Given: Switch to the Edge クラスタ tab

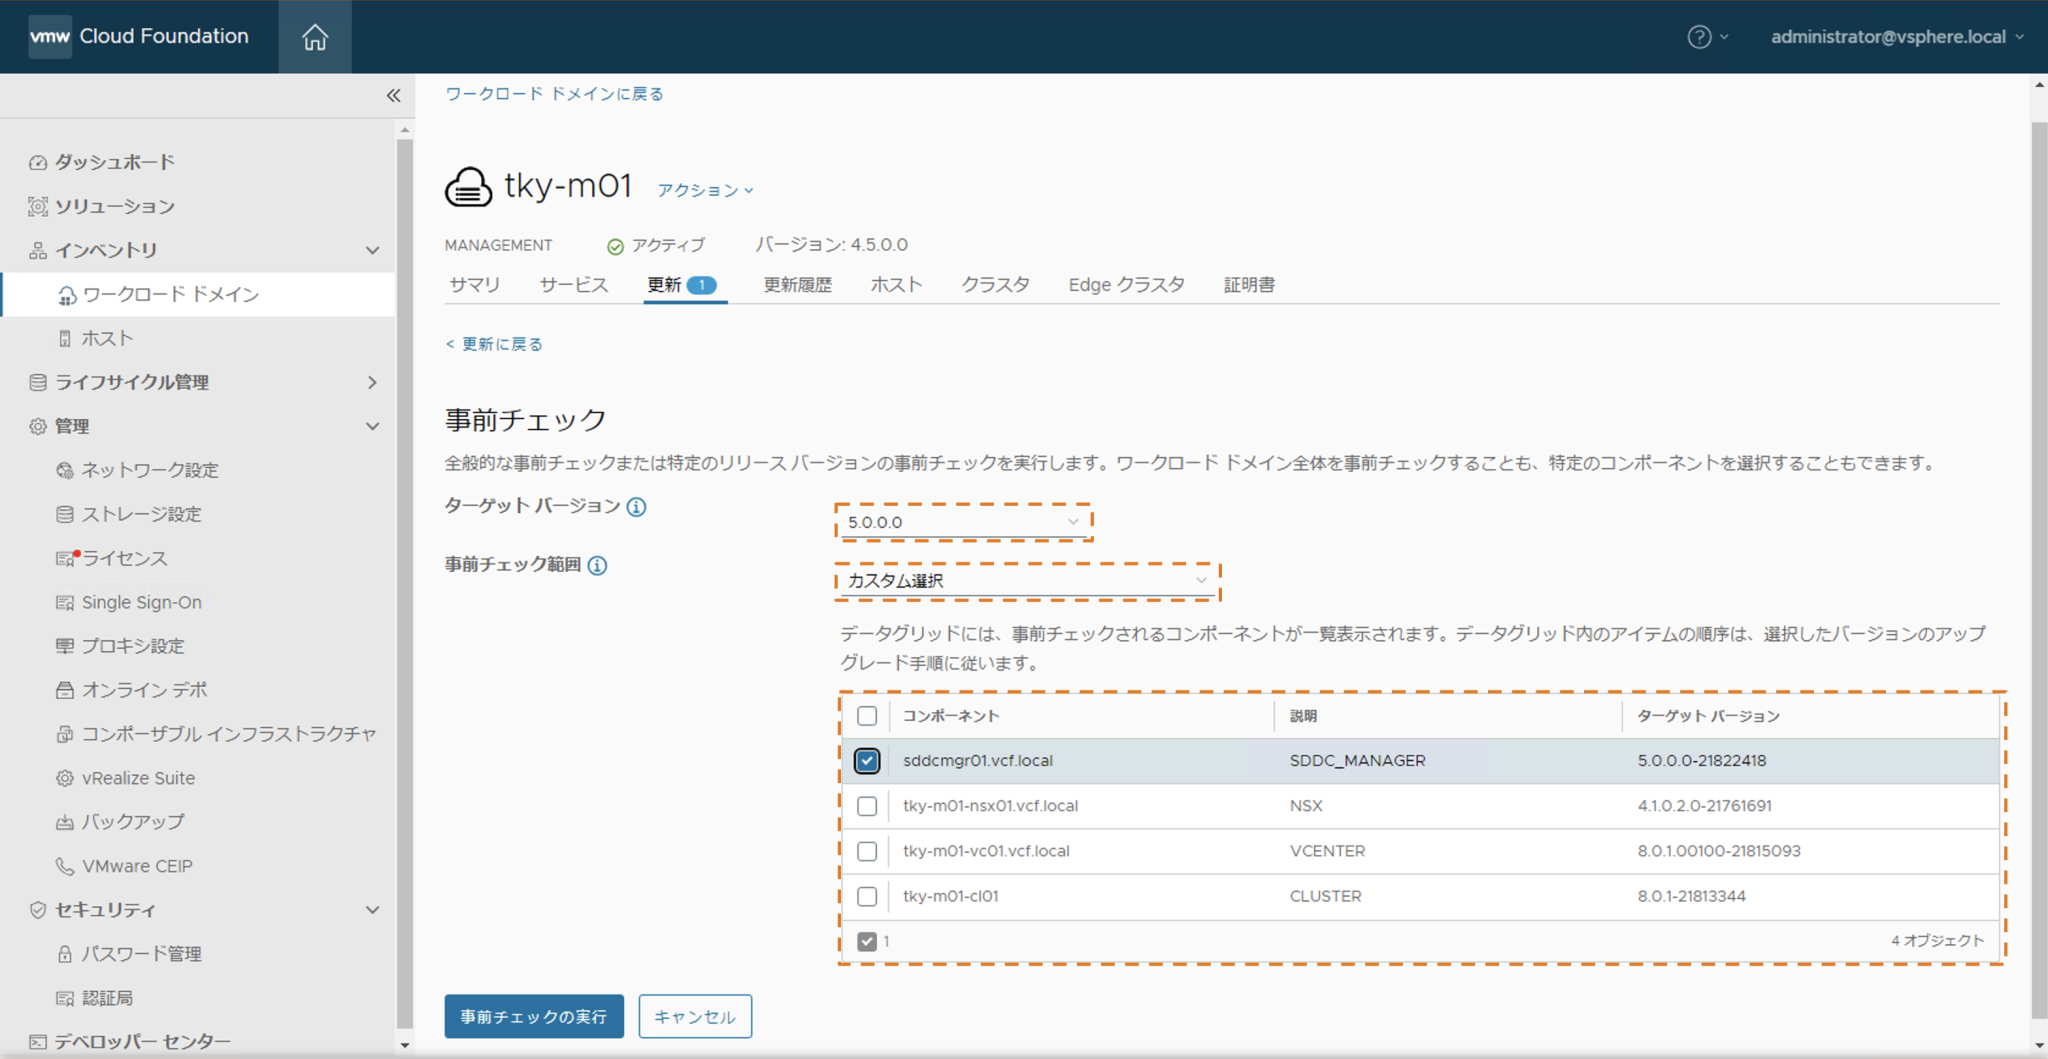Looking at the screenshot, I should 1126,285.
